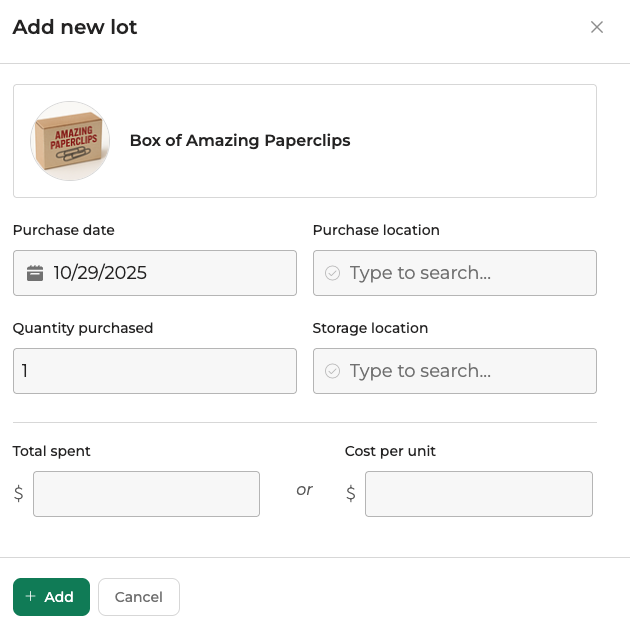
Task: Close the Add new lot dialog
Action: coord(597,27)
